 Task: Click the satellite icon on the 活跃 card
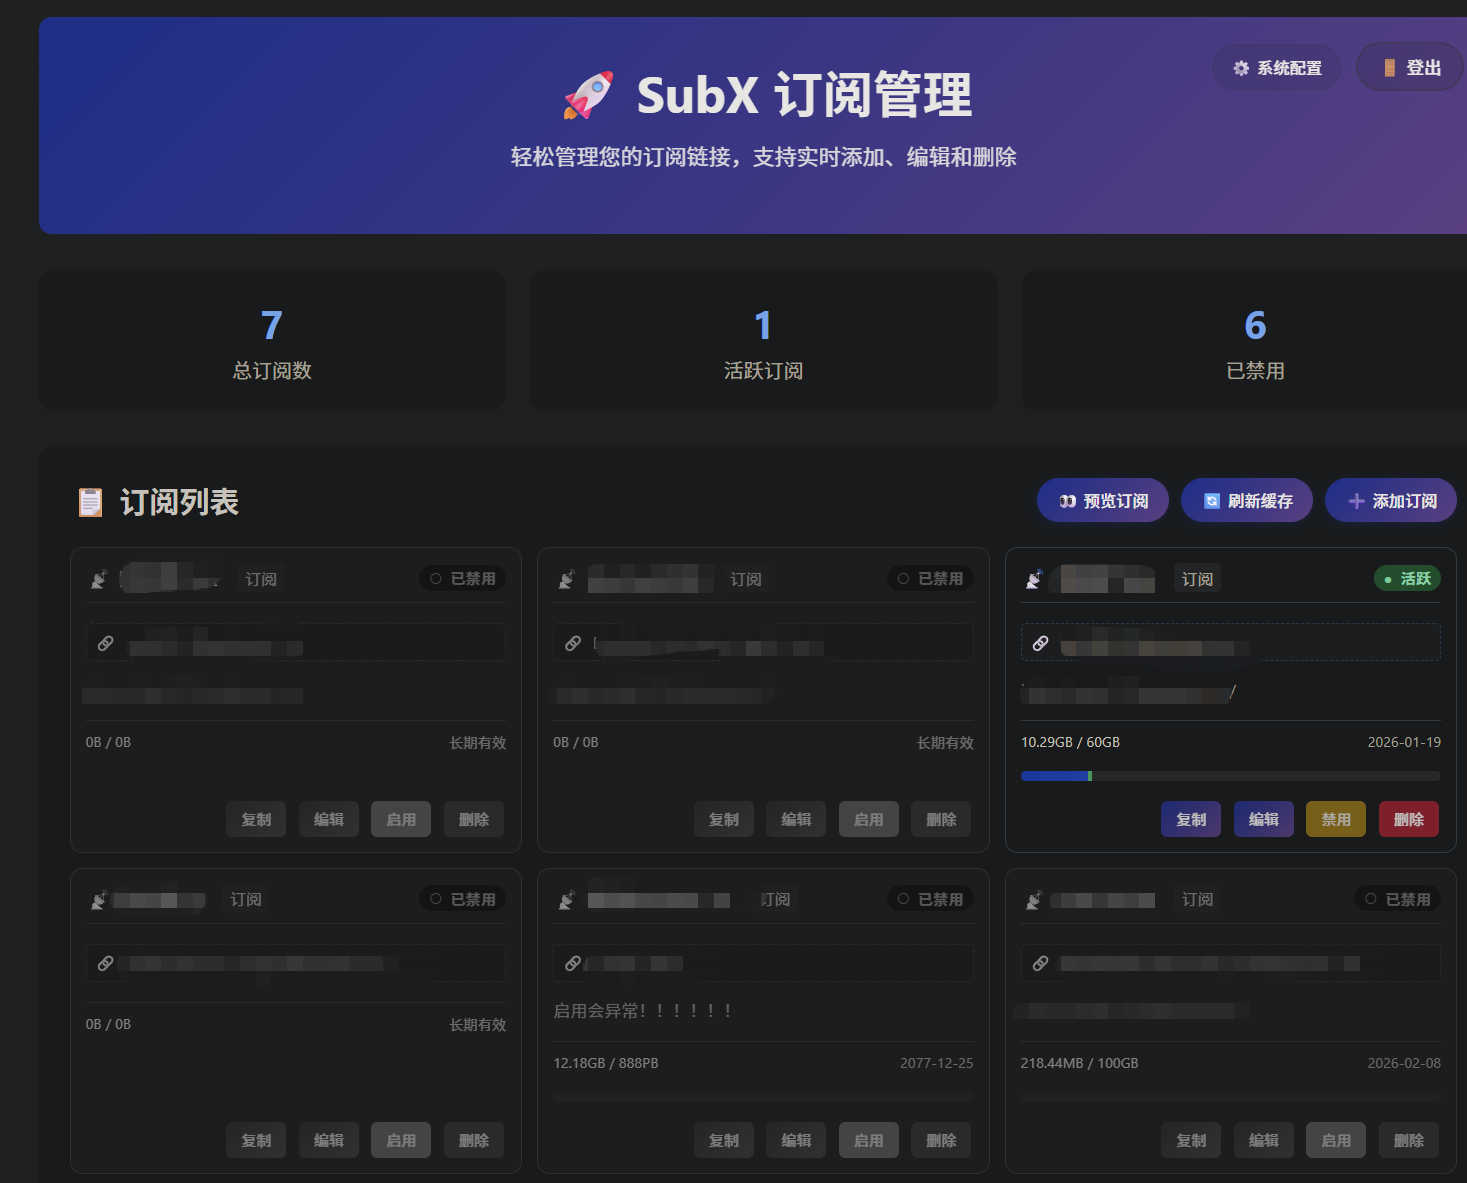coord(1035,579)
